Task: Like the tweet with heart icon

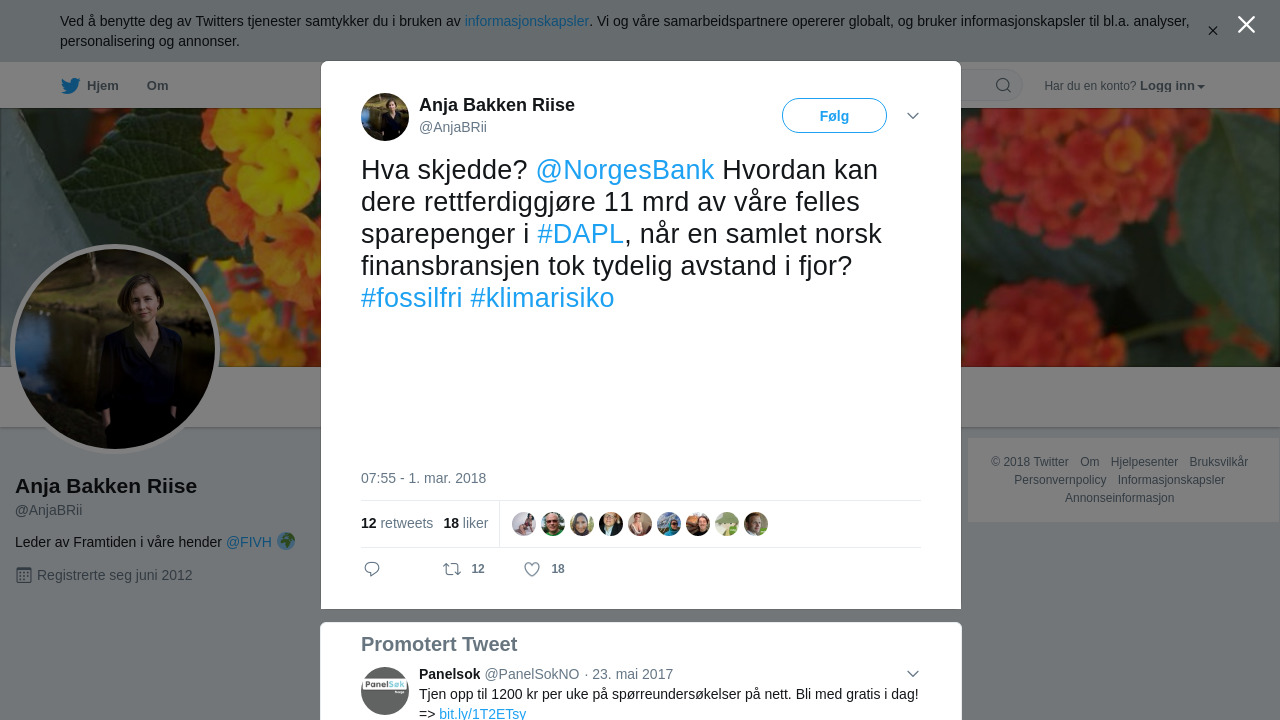Action: pos(532,569)
